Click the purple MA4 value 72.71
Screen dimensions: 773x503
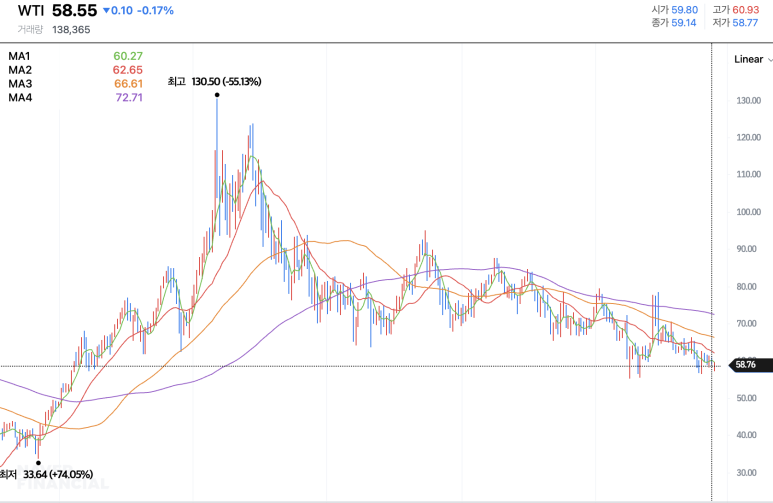(128, 98)
